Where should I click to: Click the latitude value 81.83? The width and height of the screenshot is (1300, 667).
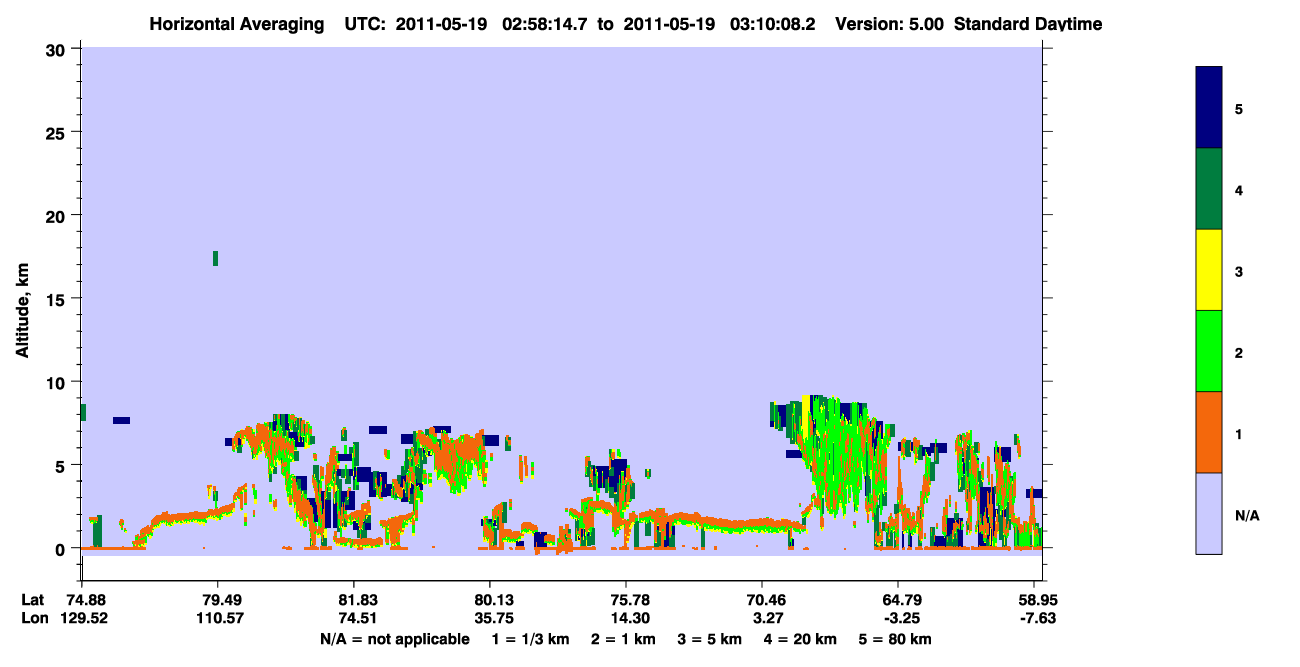354,600
